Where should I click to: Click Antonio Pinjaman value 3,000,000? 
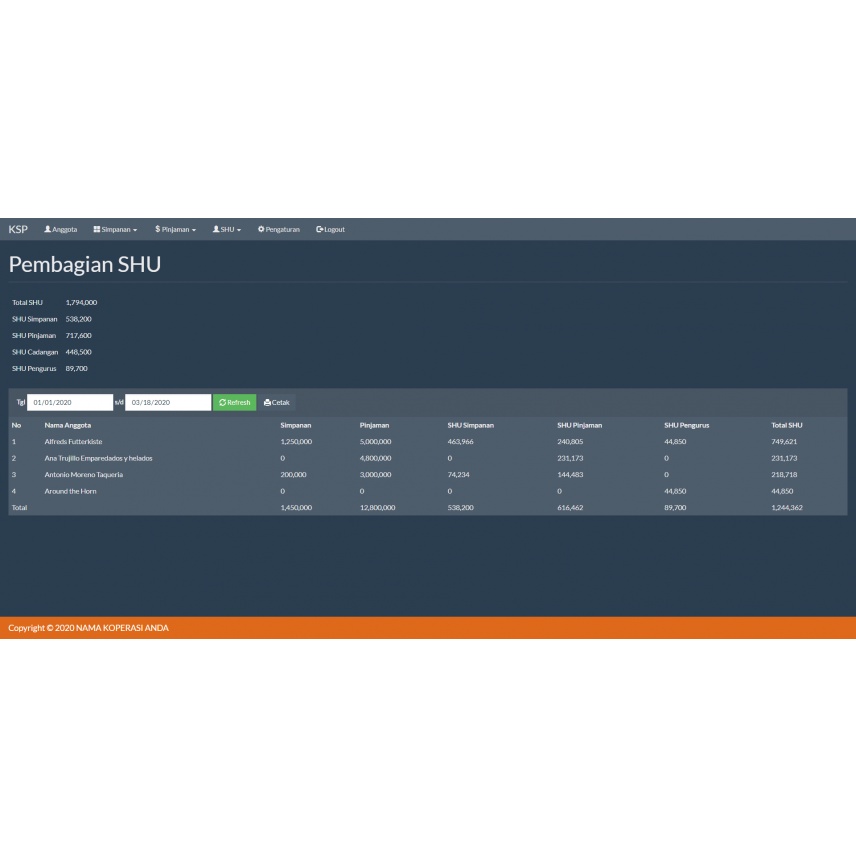(376, 474)
